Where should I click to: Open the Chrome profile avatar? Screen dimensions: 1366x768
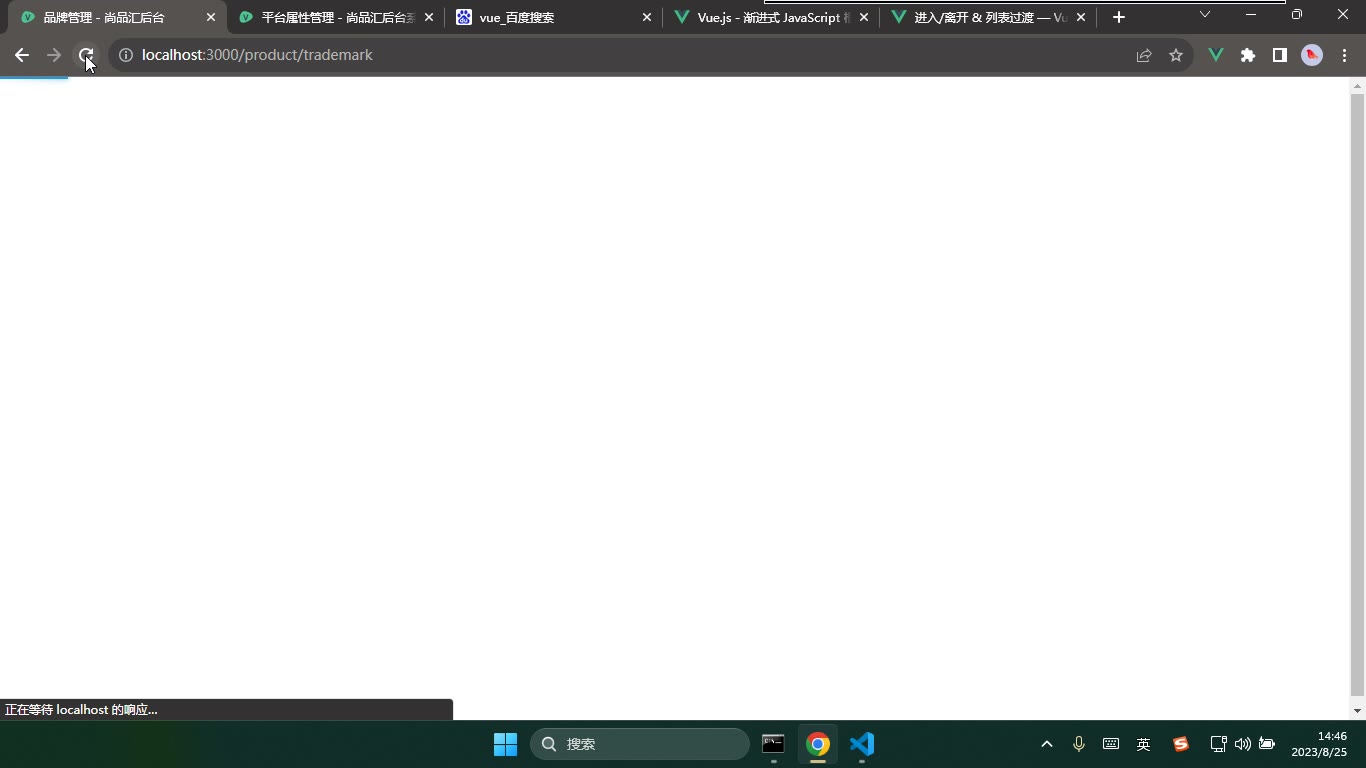click(1312, 55)
